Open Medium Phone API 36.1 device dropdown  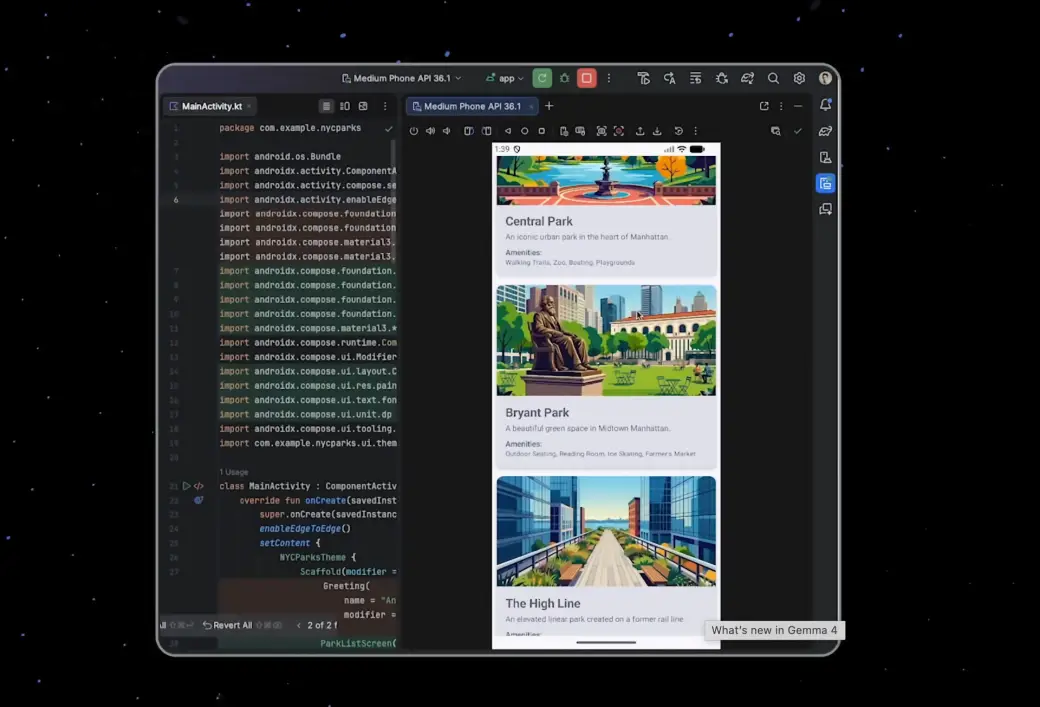pyautogui.click(x=401, y=78)
